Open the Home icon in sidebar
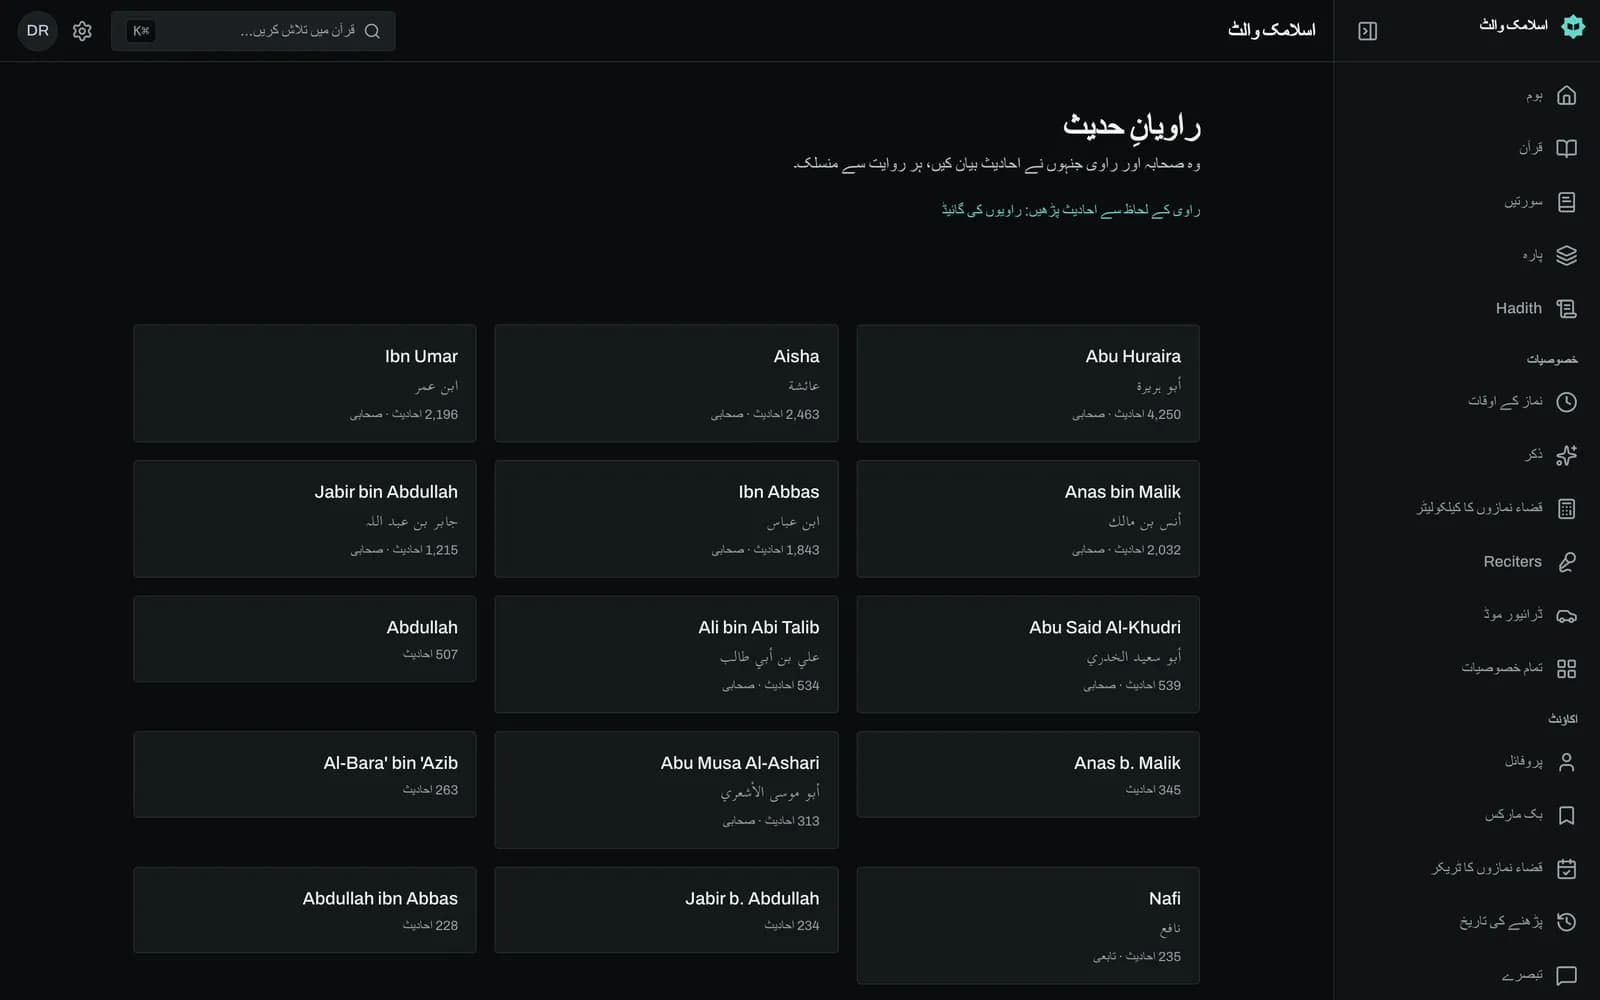This screenshot has height=1000, width=1600. pos(1566,95)
